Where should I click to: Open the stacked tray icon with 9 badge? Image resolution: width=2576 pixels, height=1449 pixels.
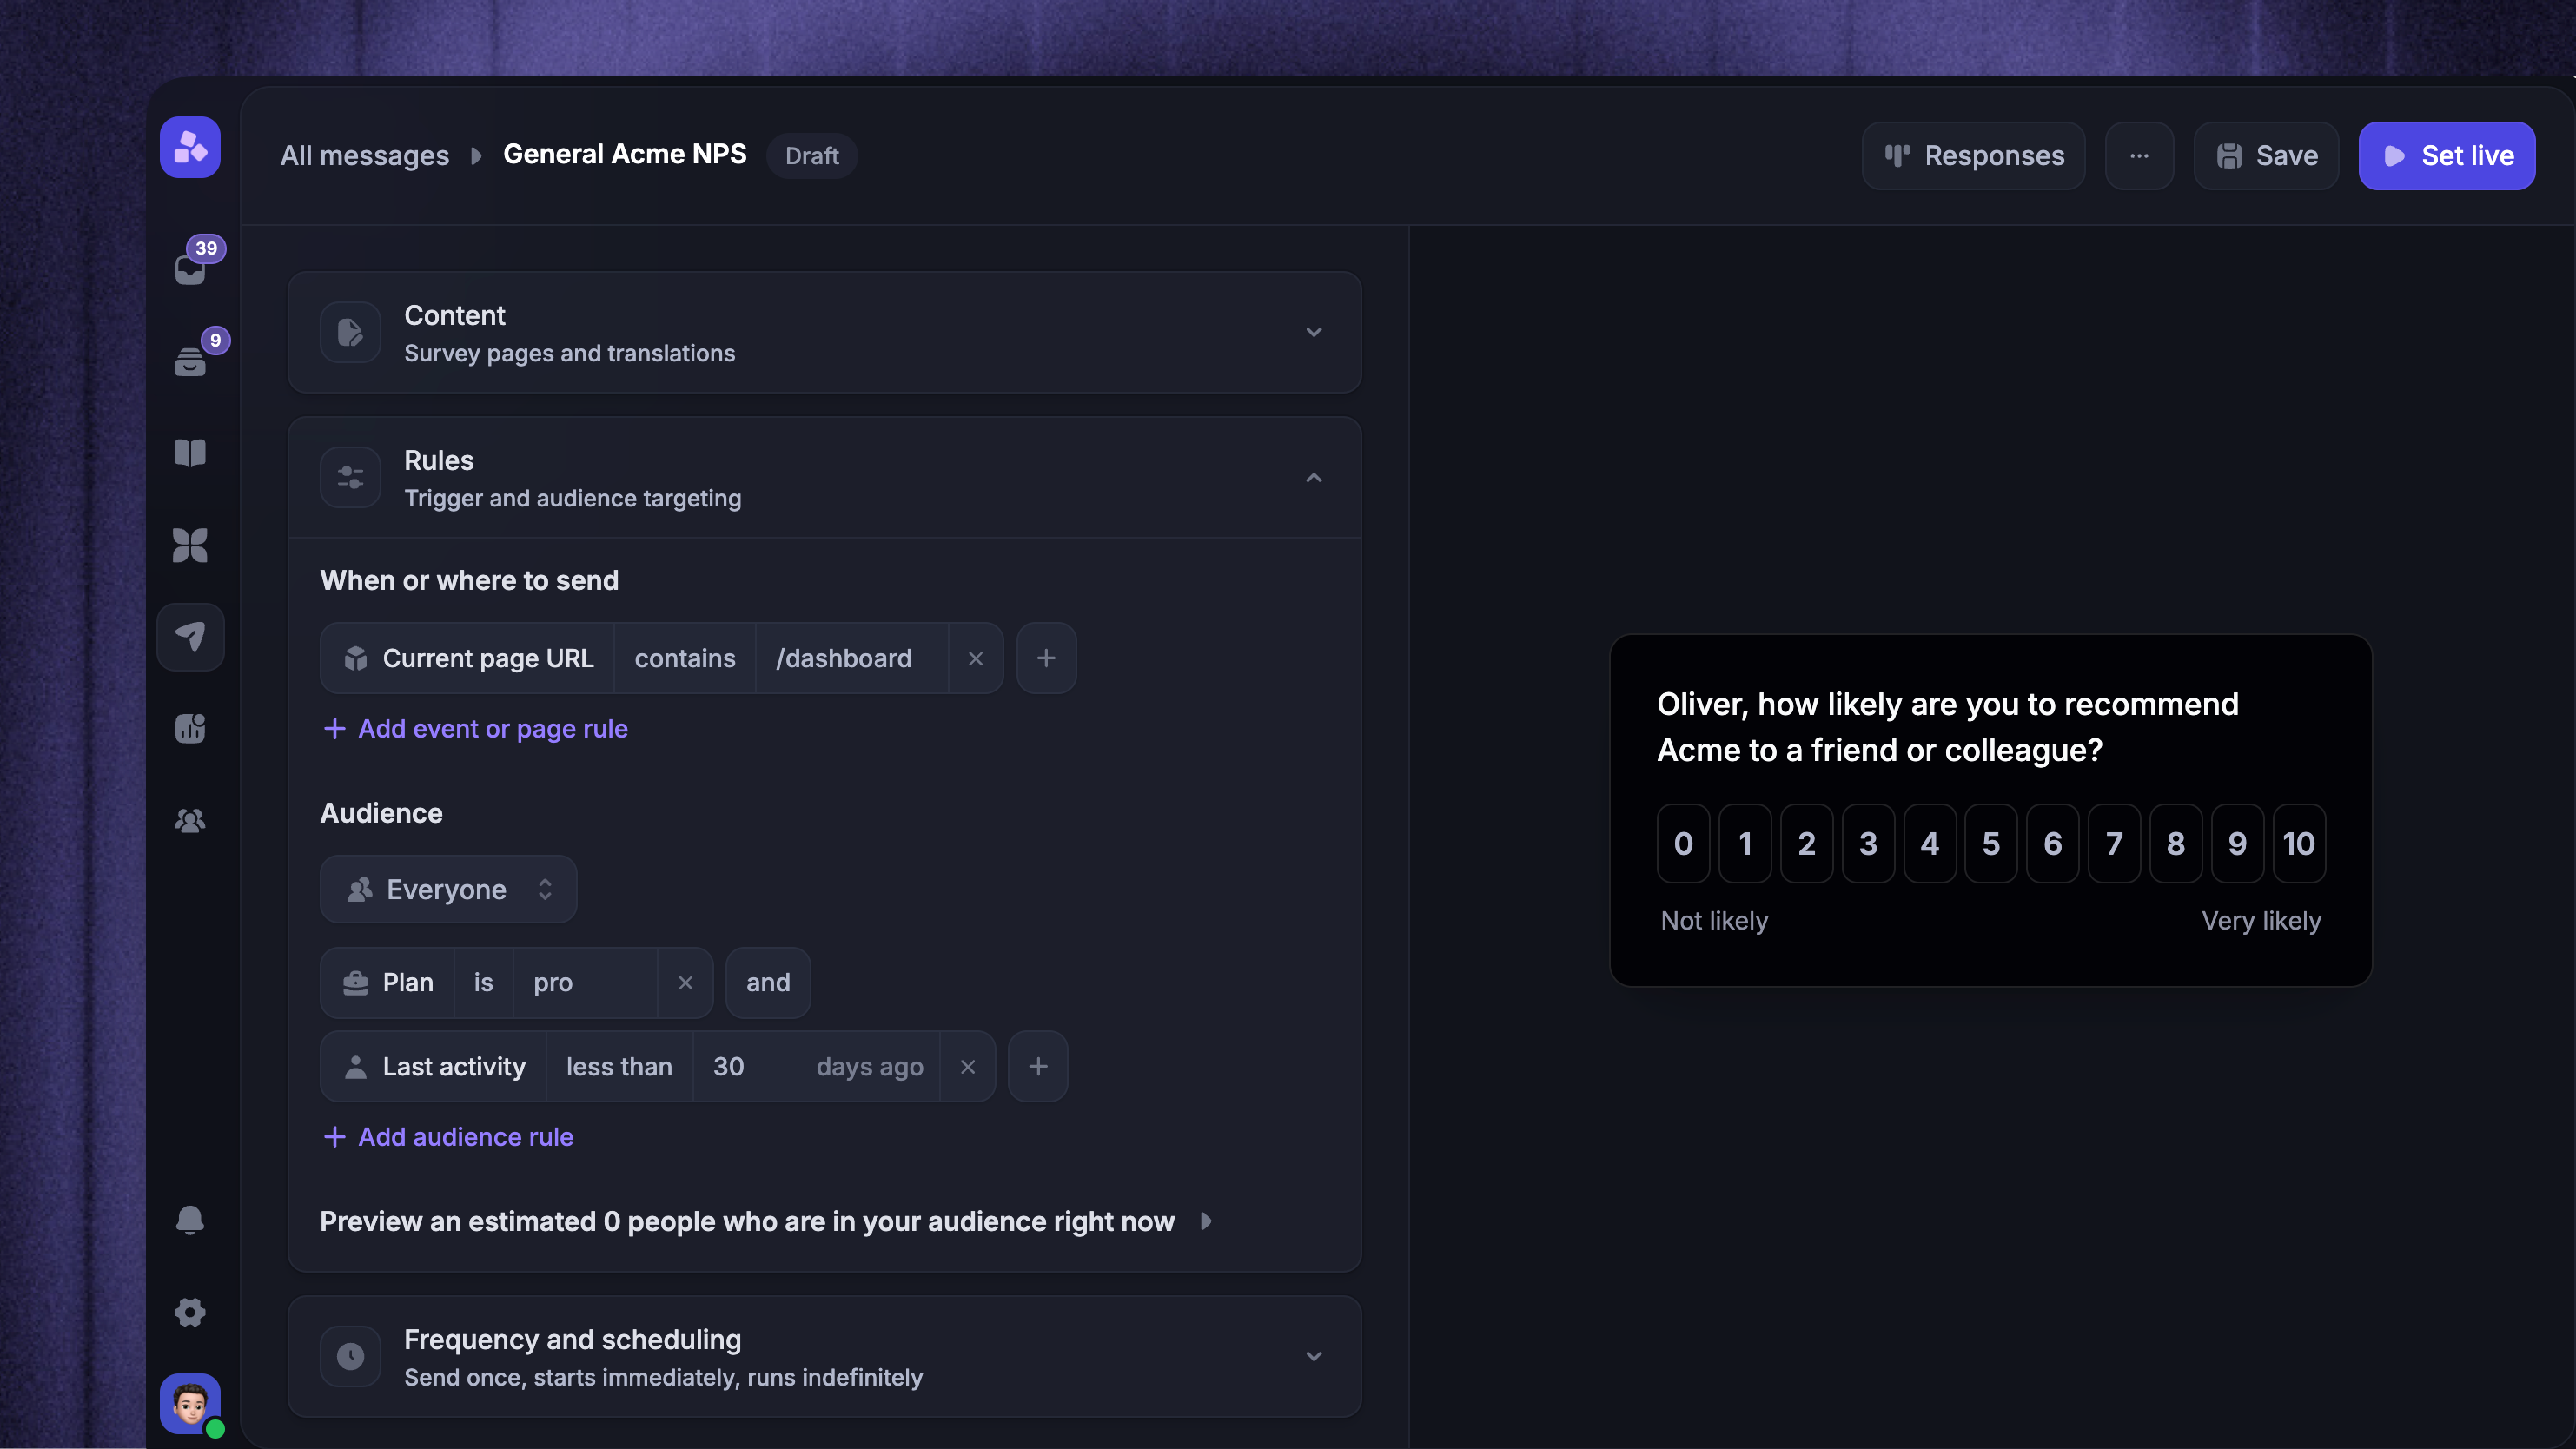click(x=190, y=361)
